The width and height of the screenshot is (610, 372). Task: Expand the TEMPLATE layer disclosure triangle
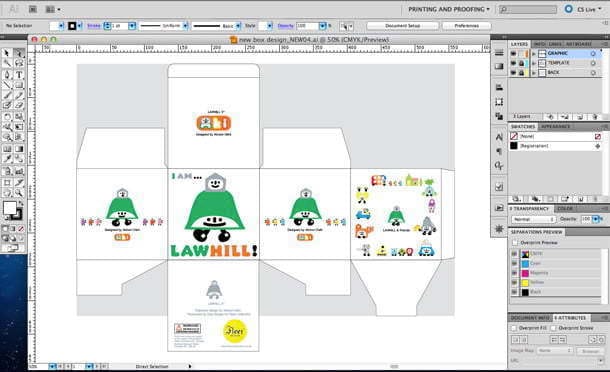click(x=534, y=63)
